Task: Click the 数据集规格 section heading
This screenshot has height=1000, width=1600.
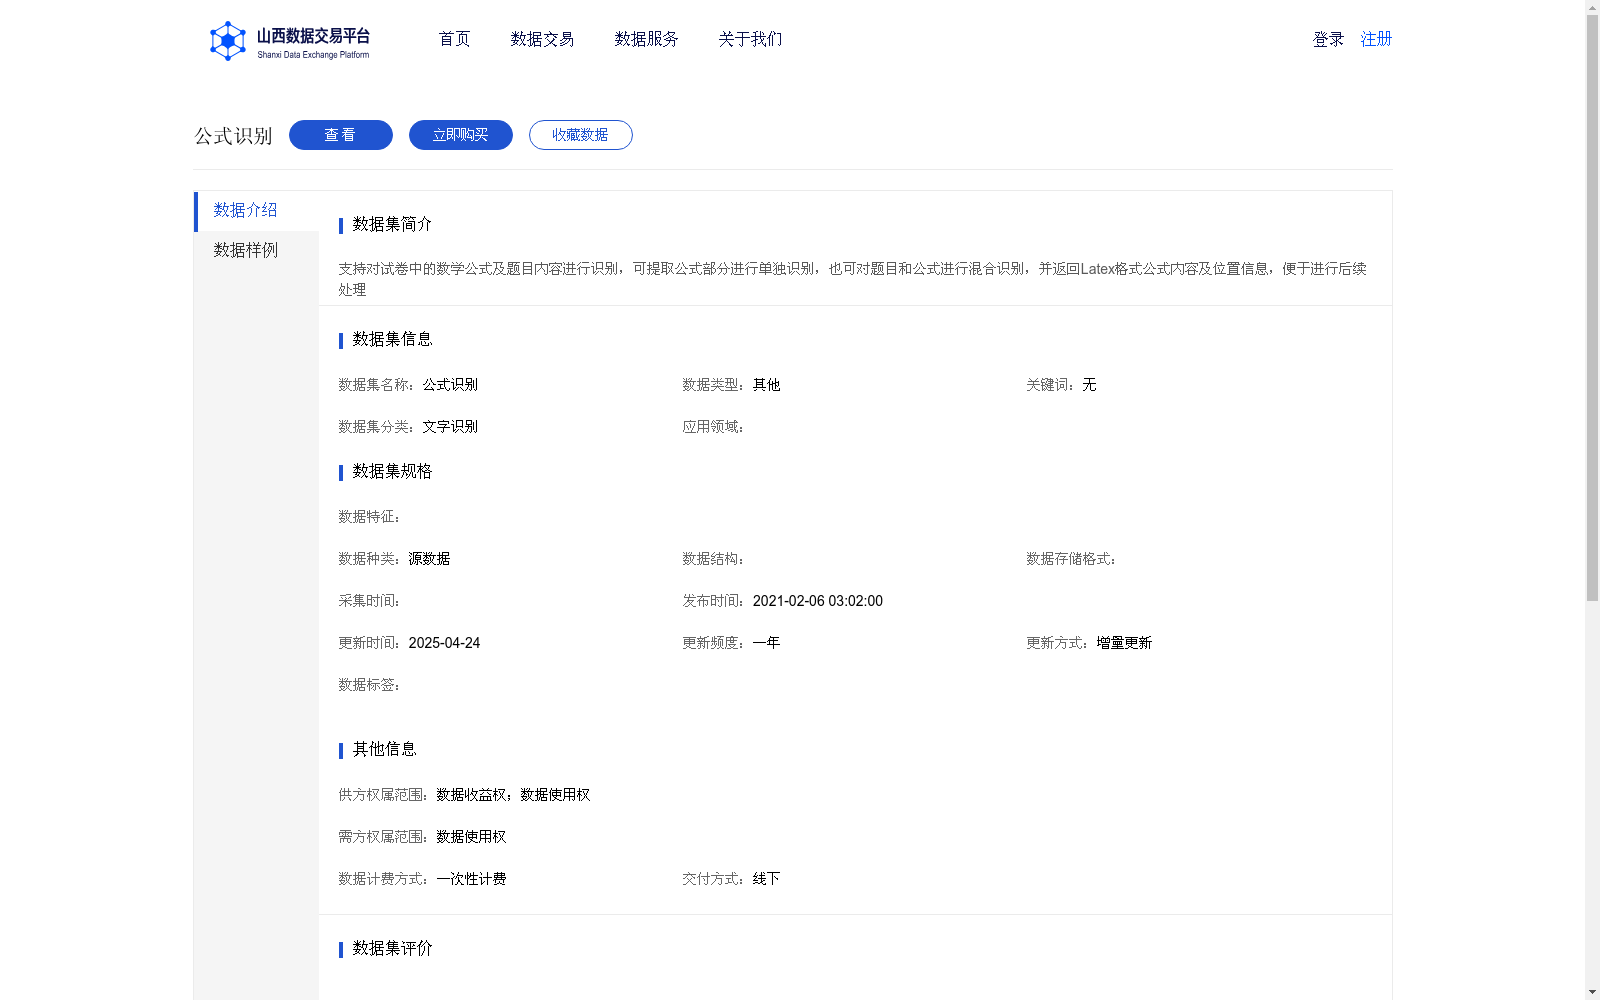Action: pos(392,471)
